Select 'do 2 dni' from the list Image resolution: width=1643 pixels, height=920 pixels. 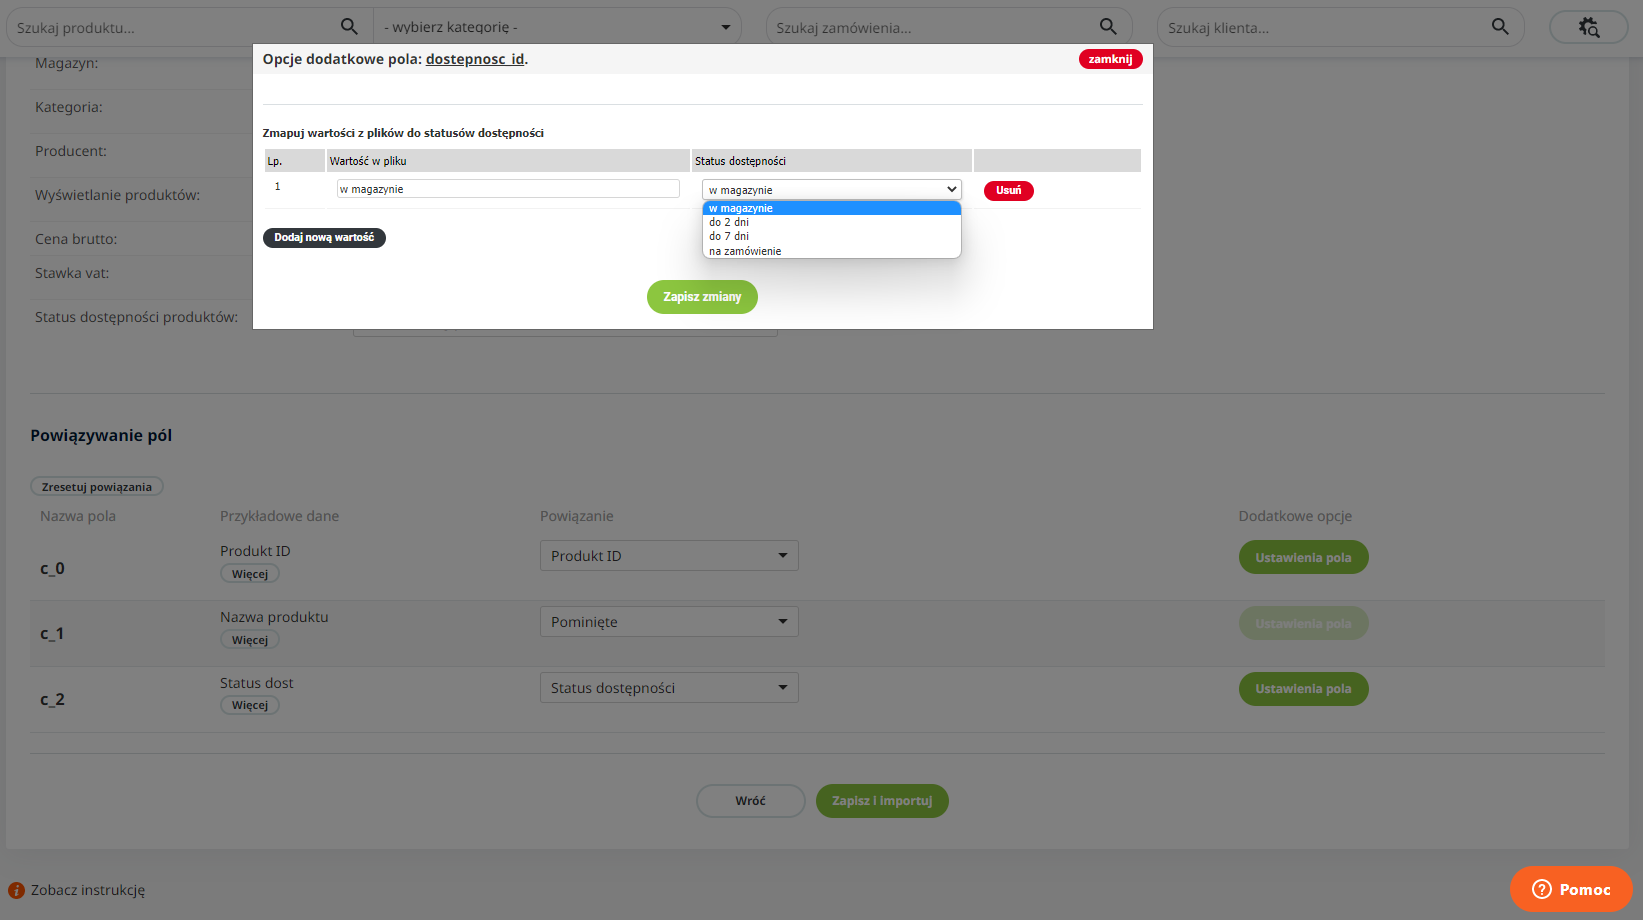pos(729,222)
